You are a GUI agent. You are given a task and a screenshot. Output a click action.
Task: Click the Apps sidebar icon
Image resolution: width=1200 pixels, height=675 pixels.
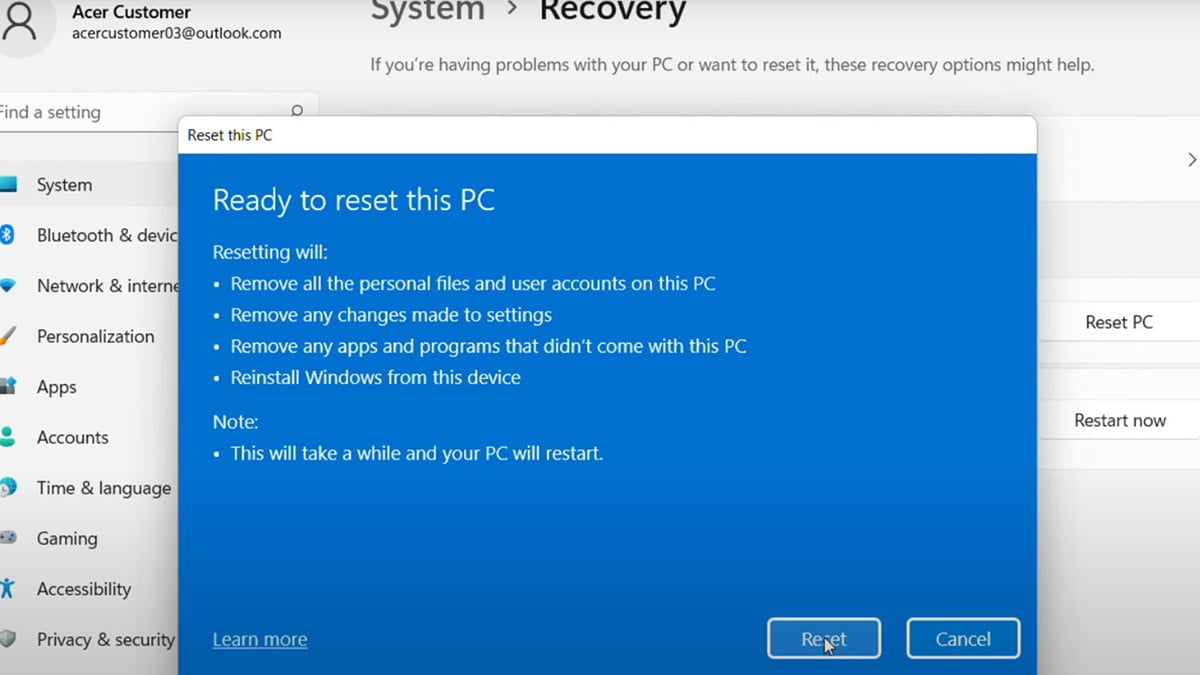coord(7,387)
